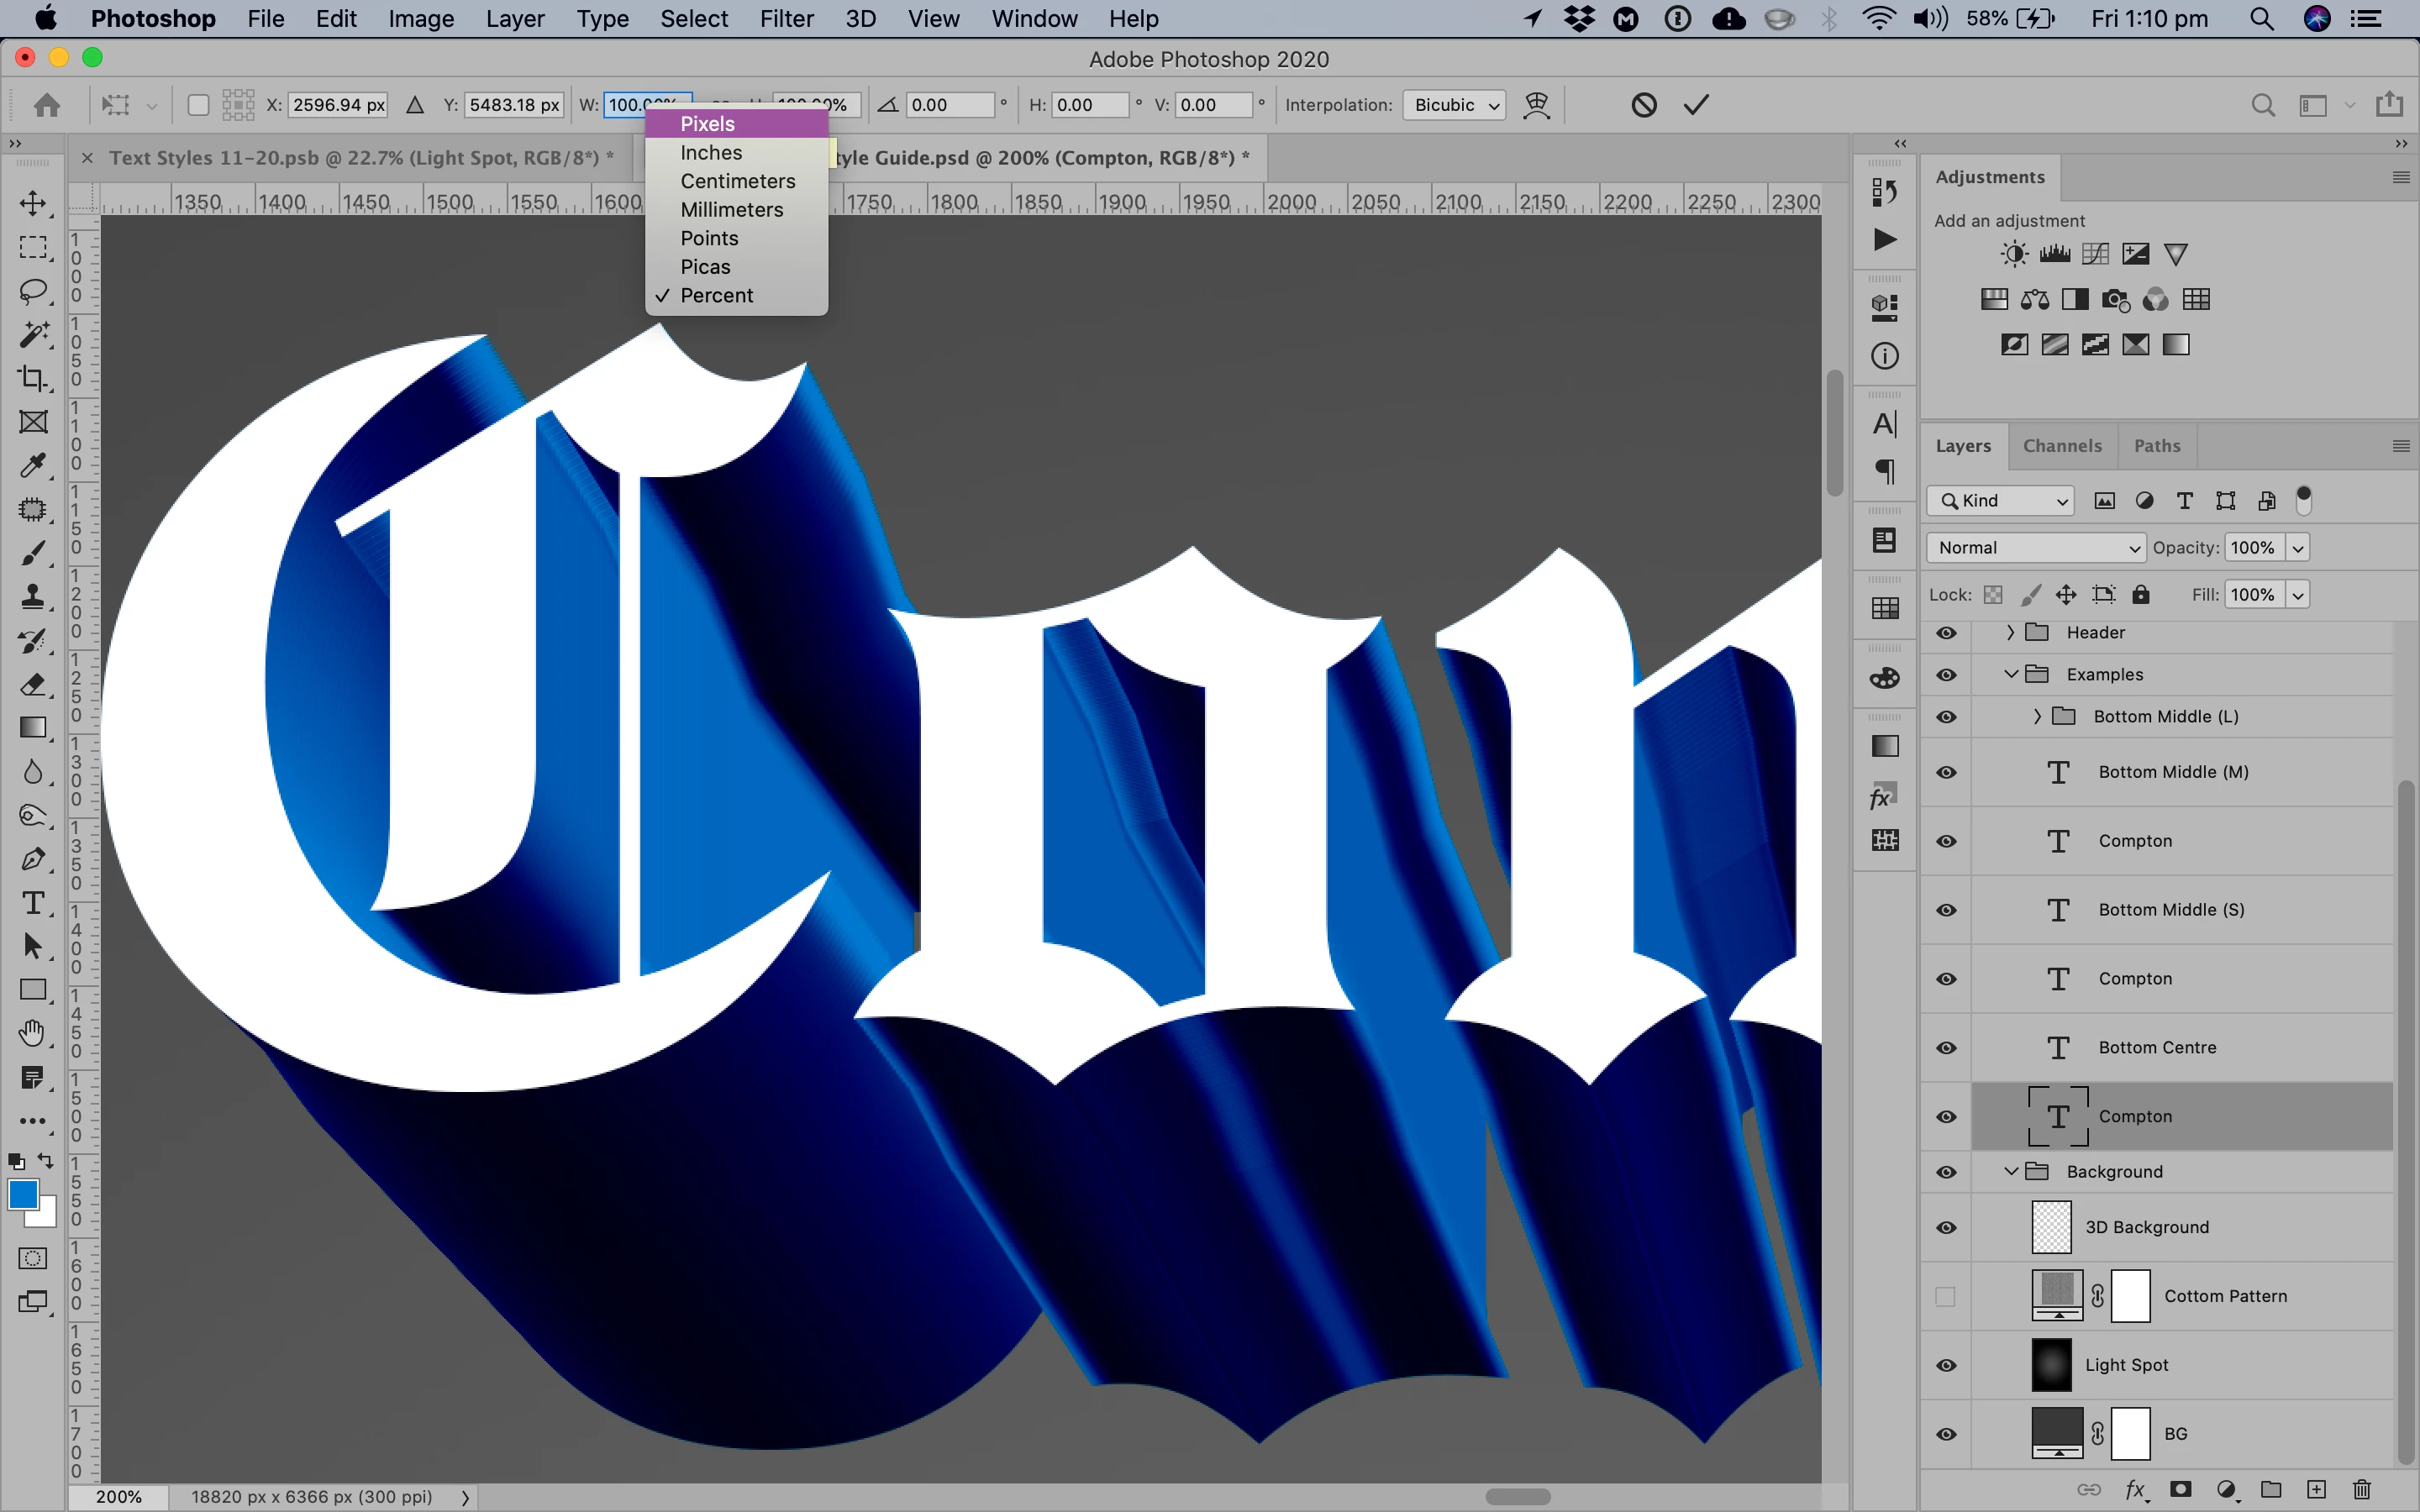The height and width of the screenshot is (1512, 2420).
Task: Hide the Bottom Centre text layer
Action: (x=1946, y=1047)
